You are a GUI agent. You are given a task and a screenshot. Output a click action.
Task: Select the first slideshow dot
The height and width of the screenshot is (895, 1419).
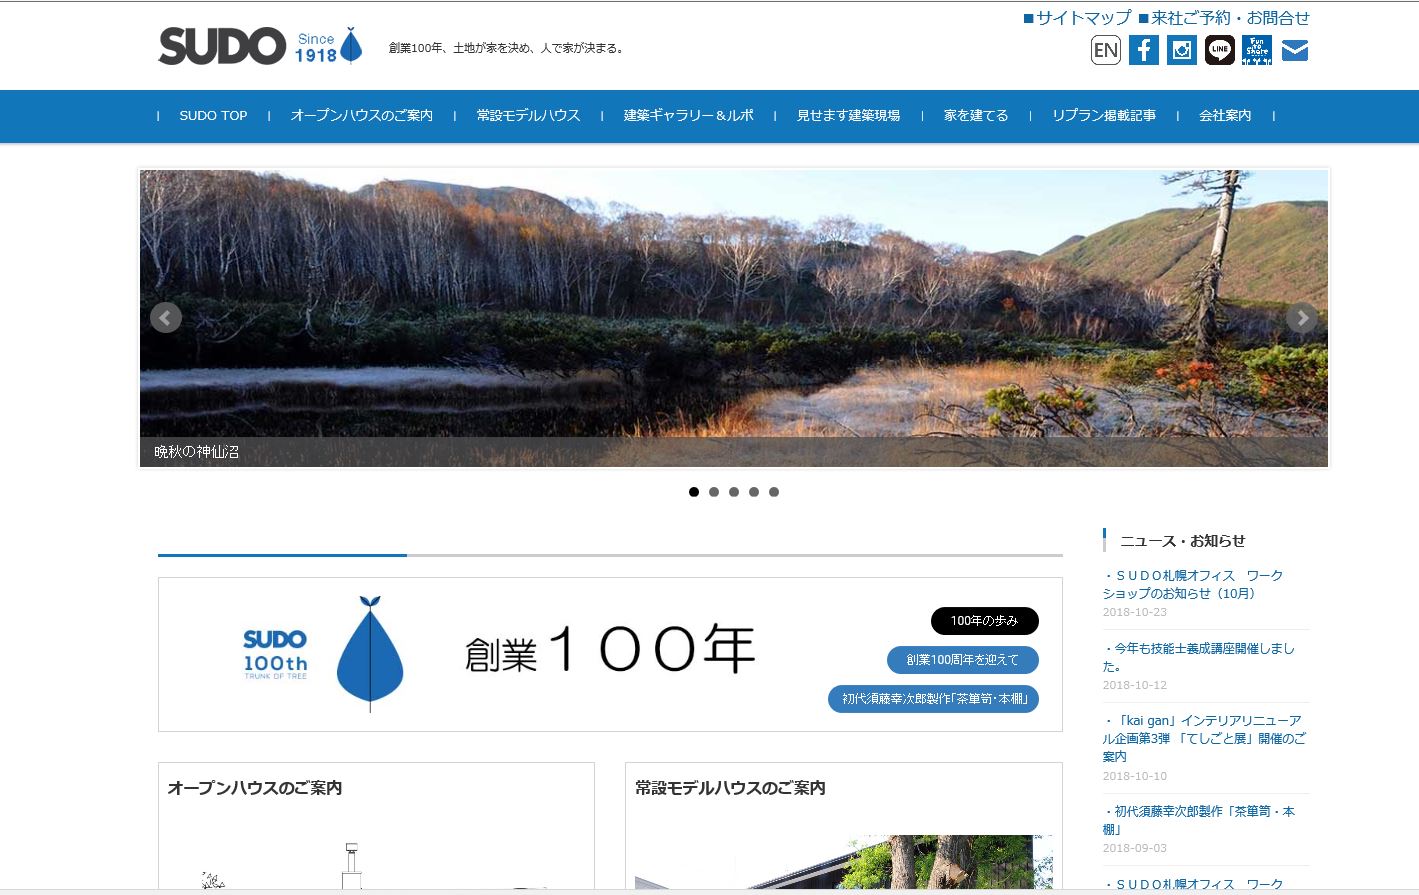click(694, 492)
